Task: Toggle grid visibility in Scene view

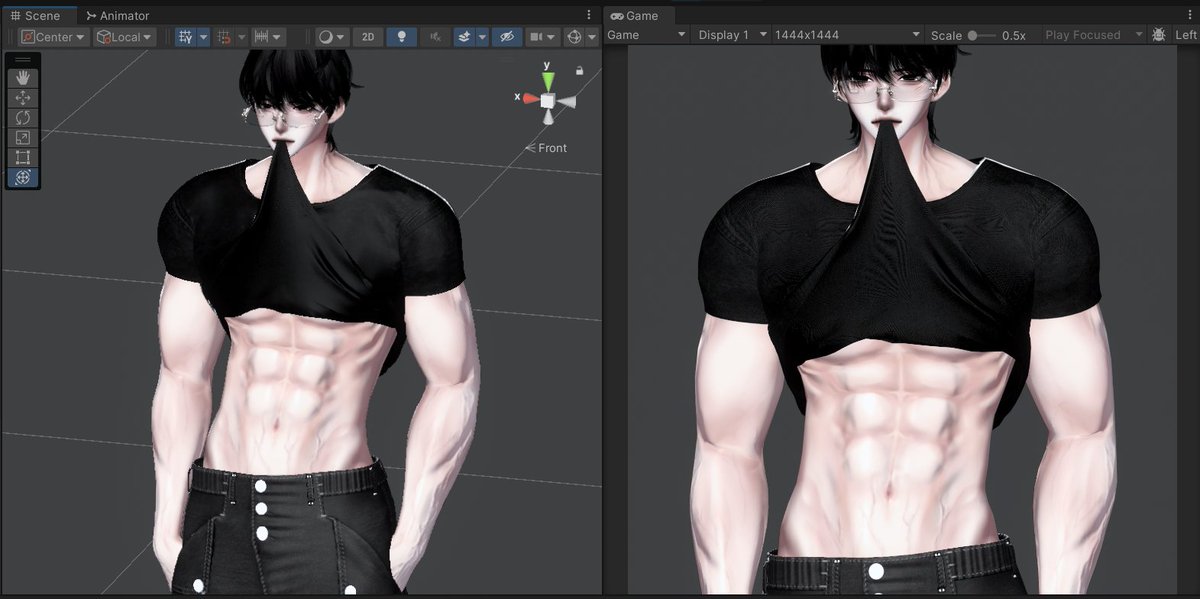Action: (185, 37)
